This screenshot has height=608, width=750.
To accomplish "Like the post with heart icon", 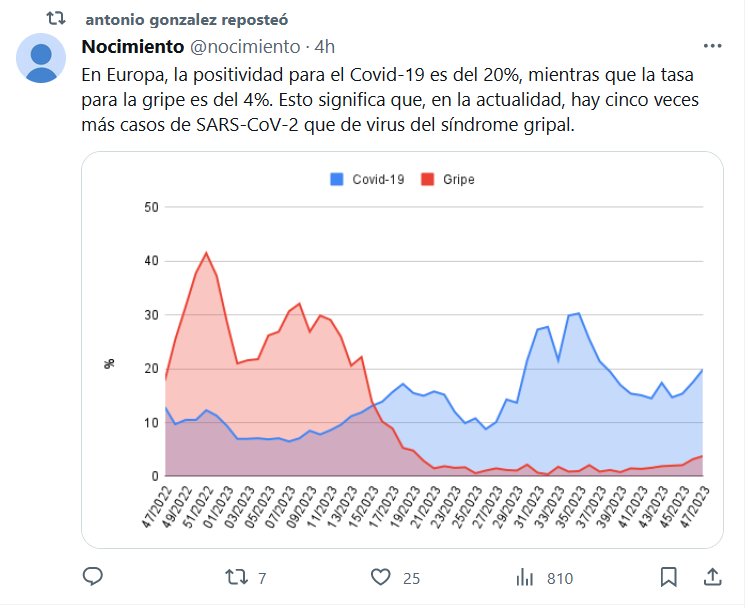I will point(380,577).
